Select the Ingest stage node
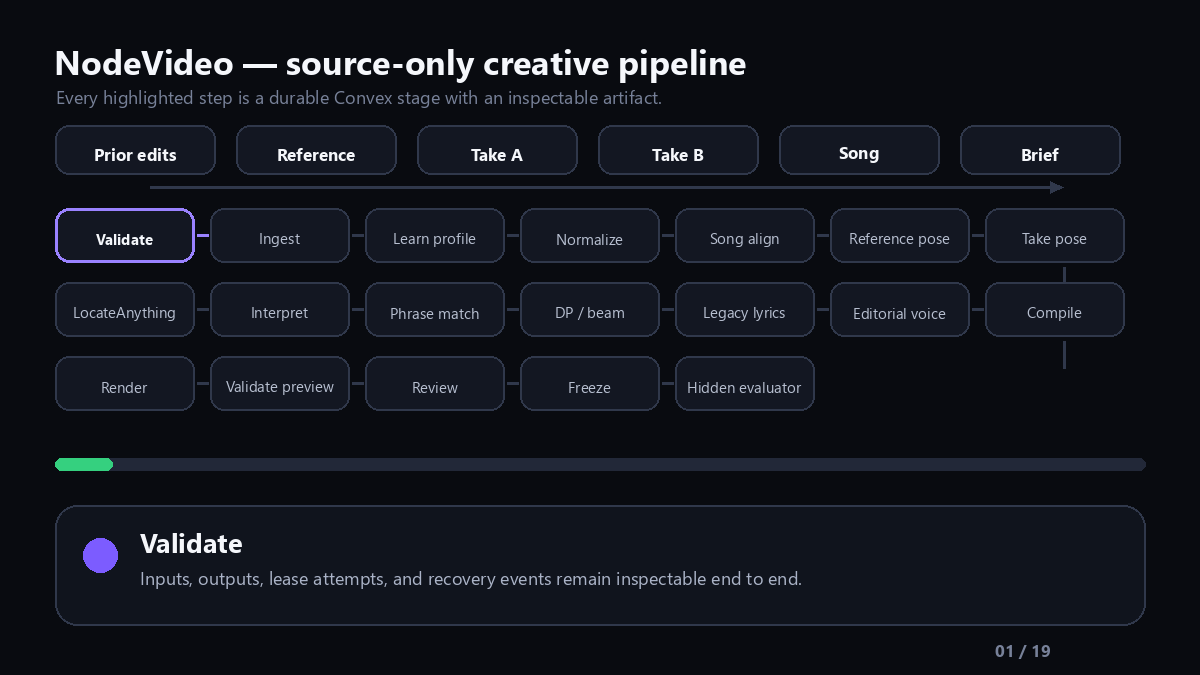This screenshot has width=1200, height=675. point(280,236)
